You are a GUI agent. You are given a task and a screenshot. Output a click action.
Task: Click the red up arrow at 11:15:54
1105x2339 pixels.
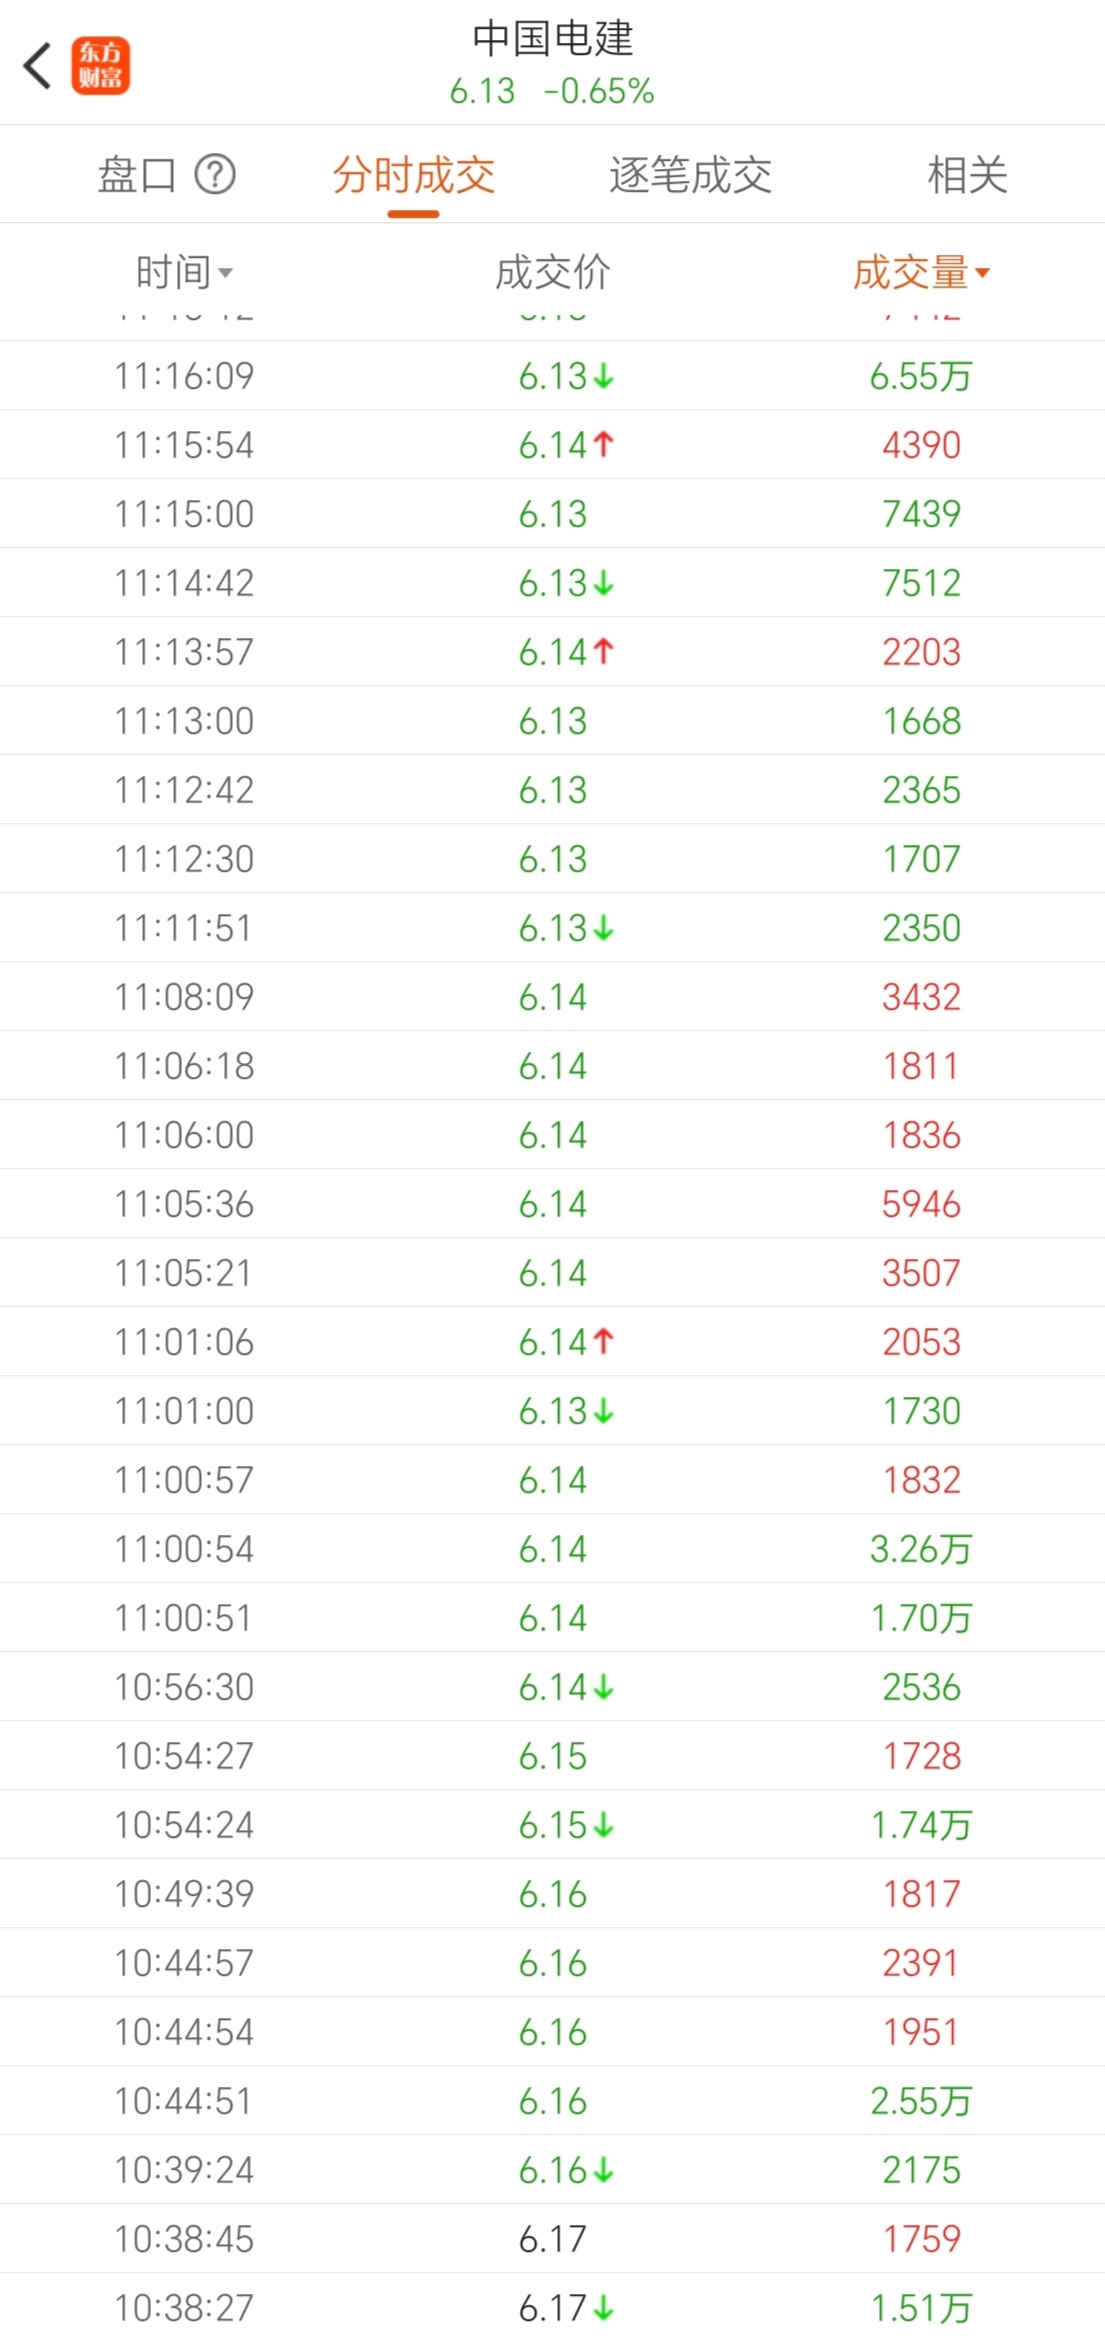[603, 444]
